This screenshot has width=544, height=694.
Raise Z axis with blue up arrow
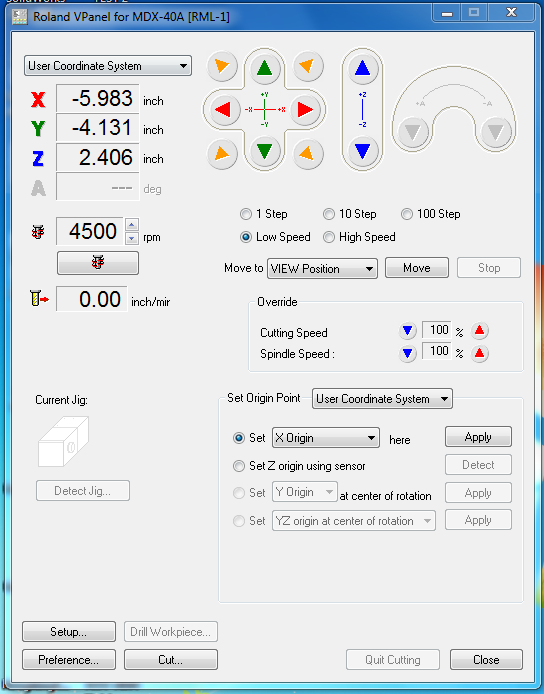(x=363, y=68)
